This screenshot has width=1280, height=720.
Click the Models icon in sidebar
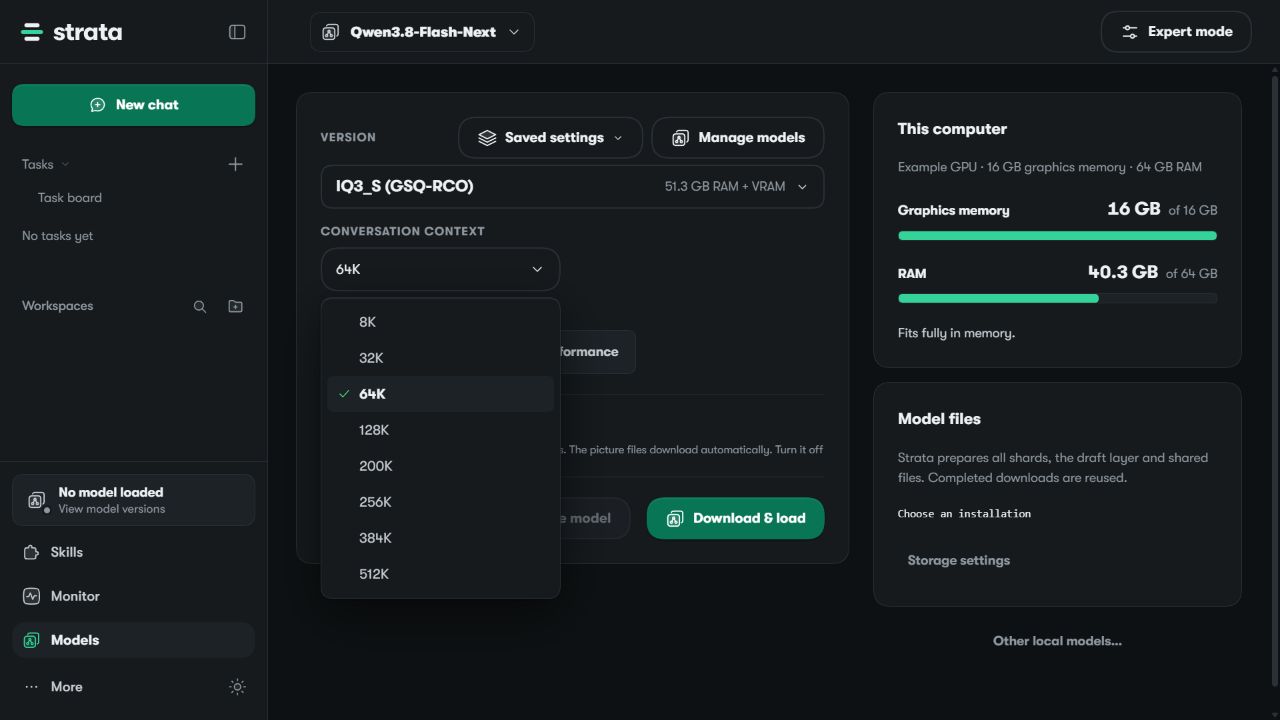[x=31, y=640]
